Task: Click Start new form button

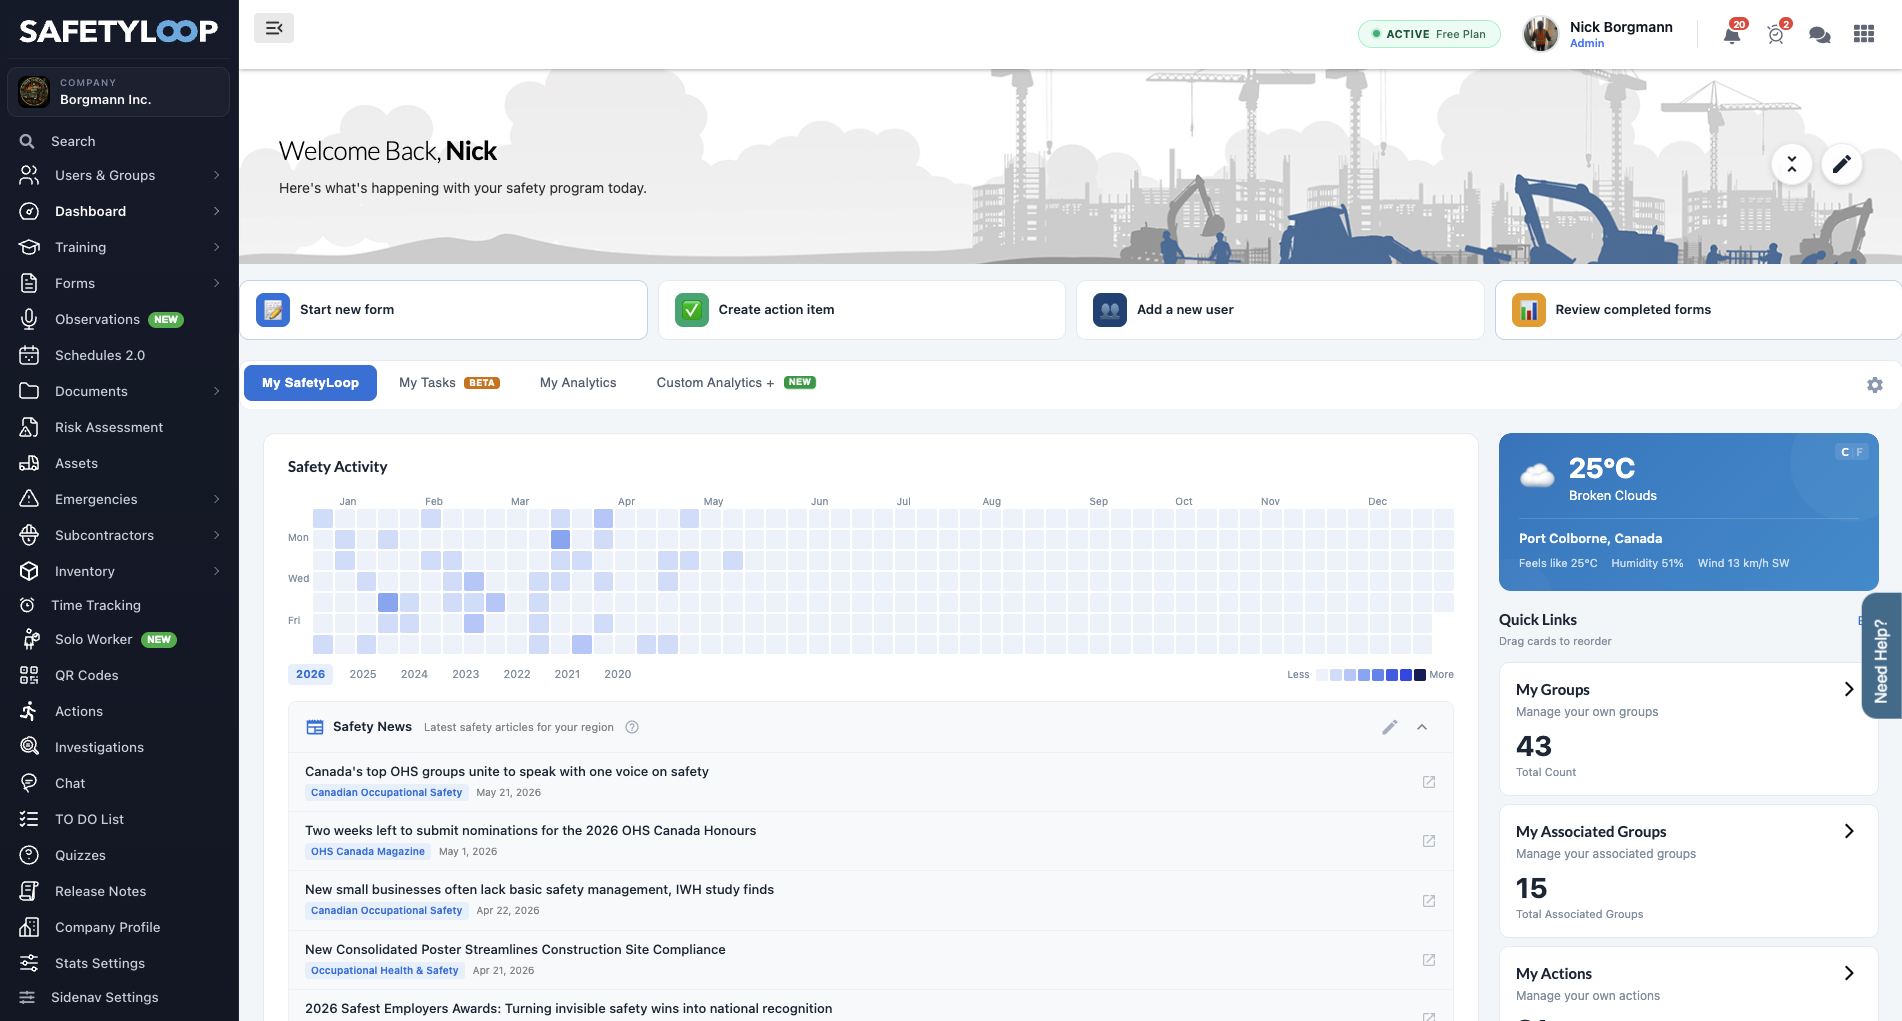Action: pos(444,310)
